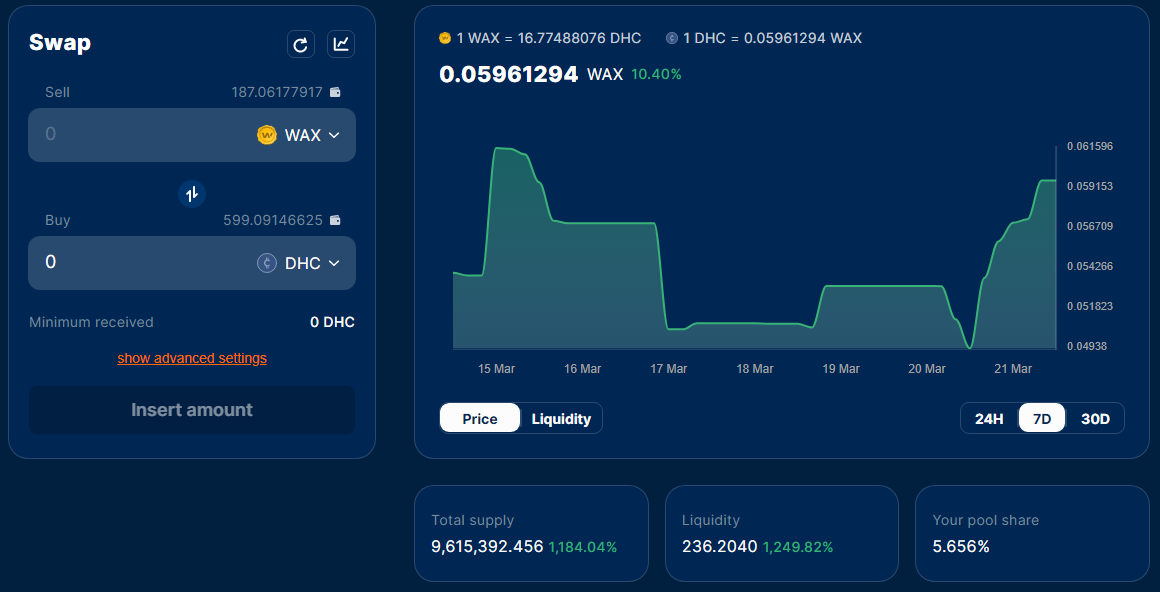Click the WAX icon in chart header
1160x592 pixels.
(x=445, y=38)
